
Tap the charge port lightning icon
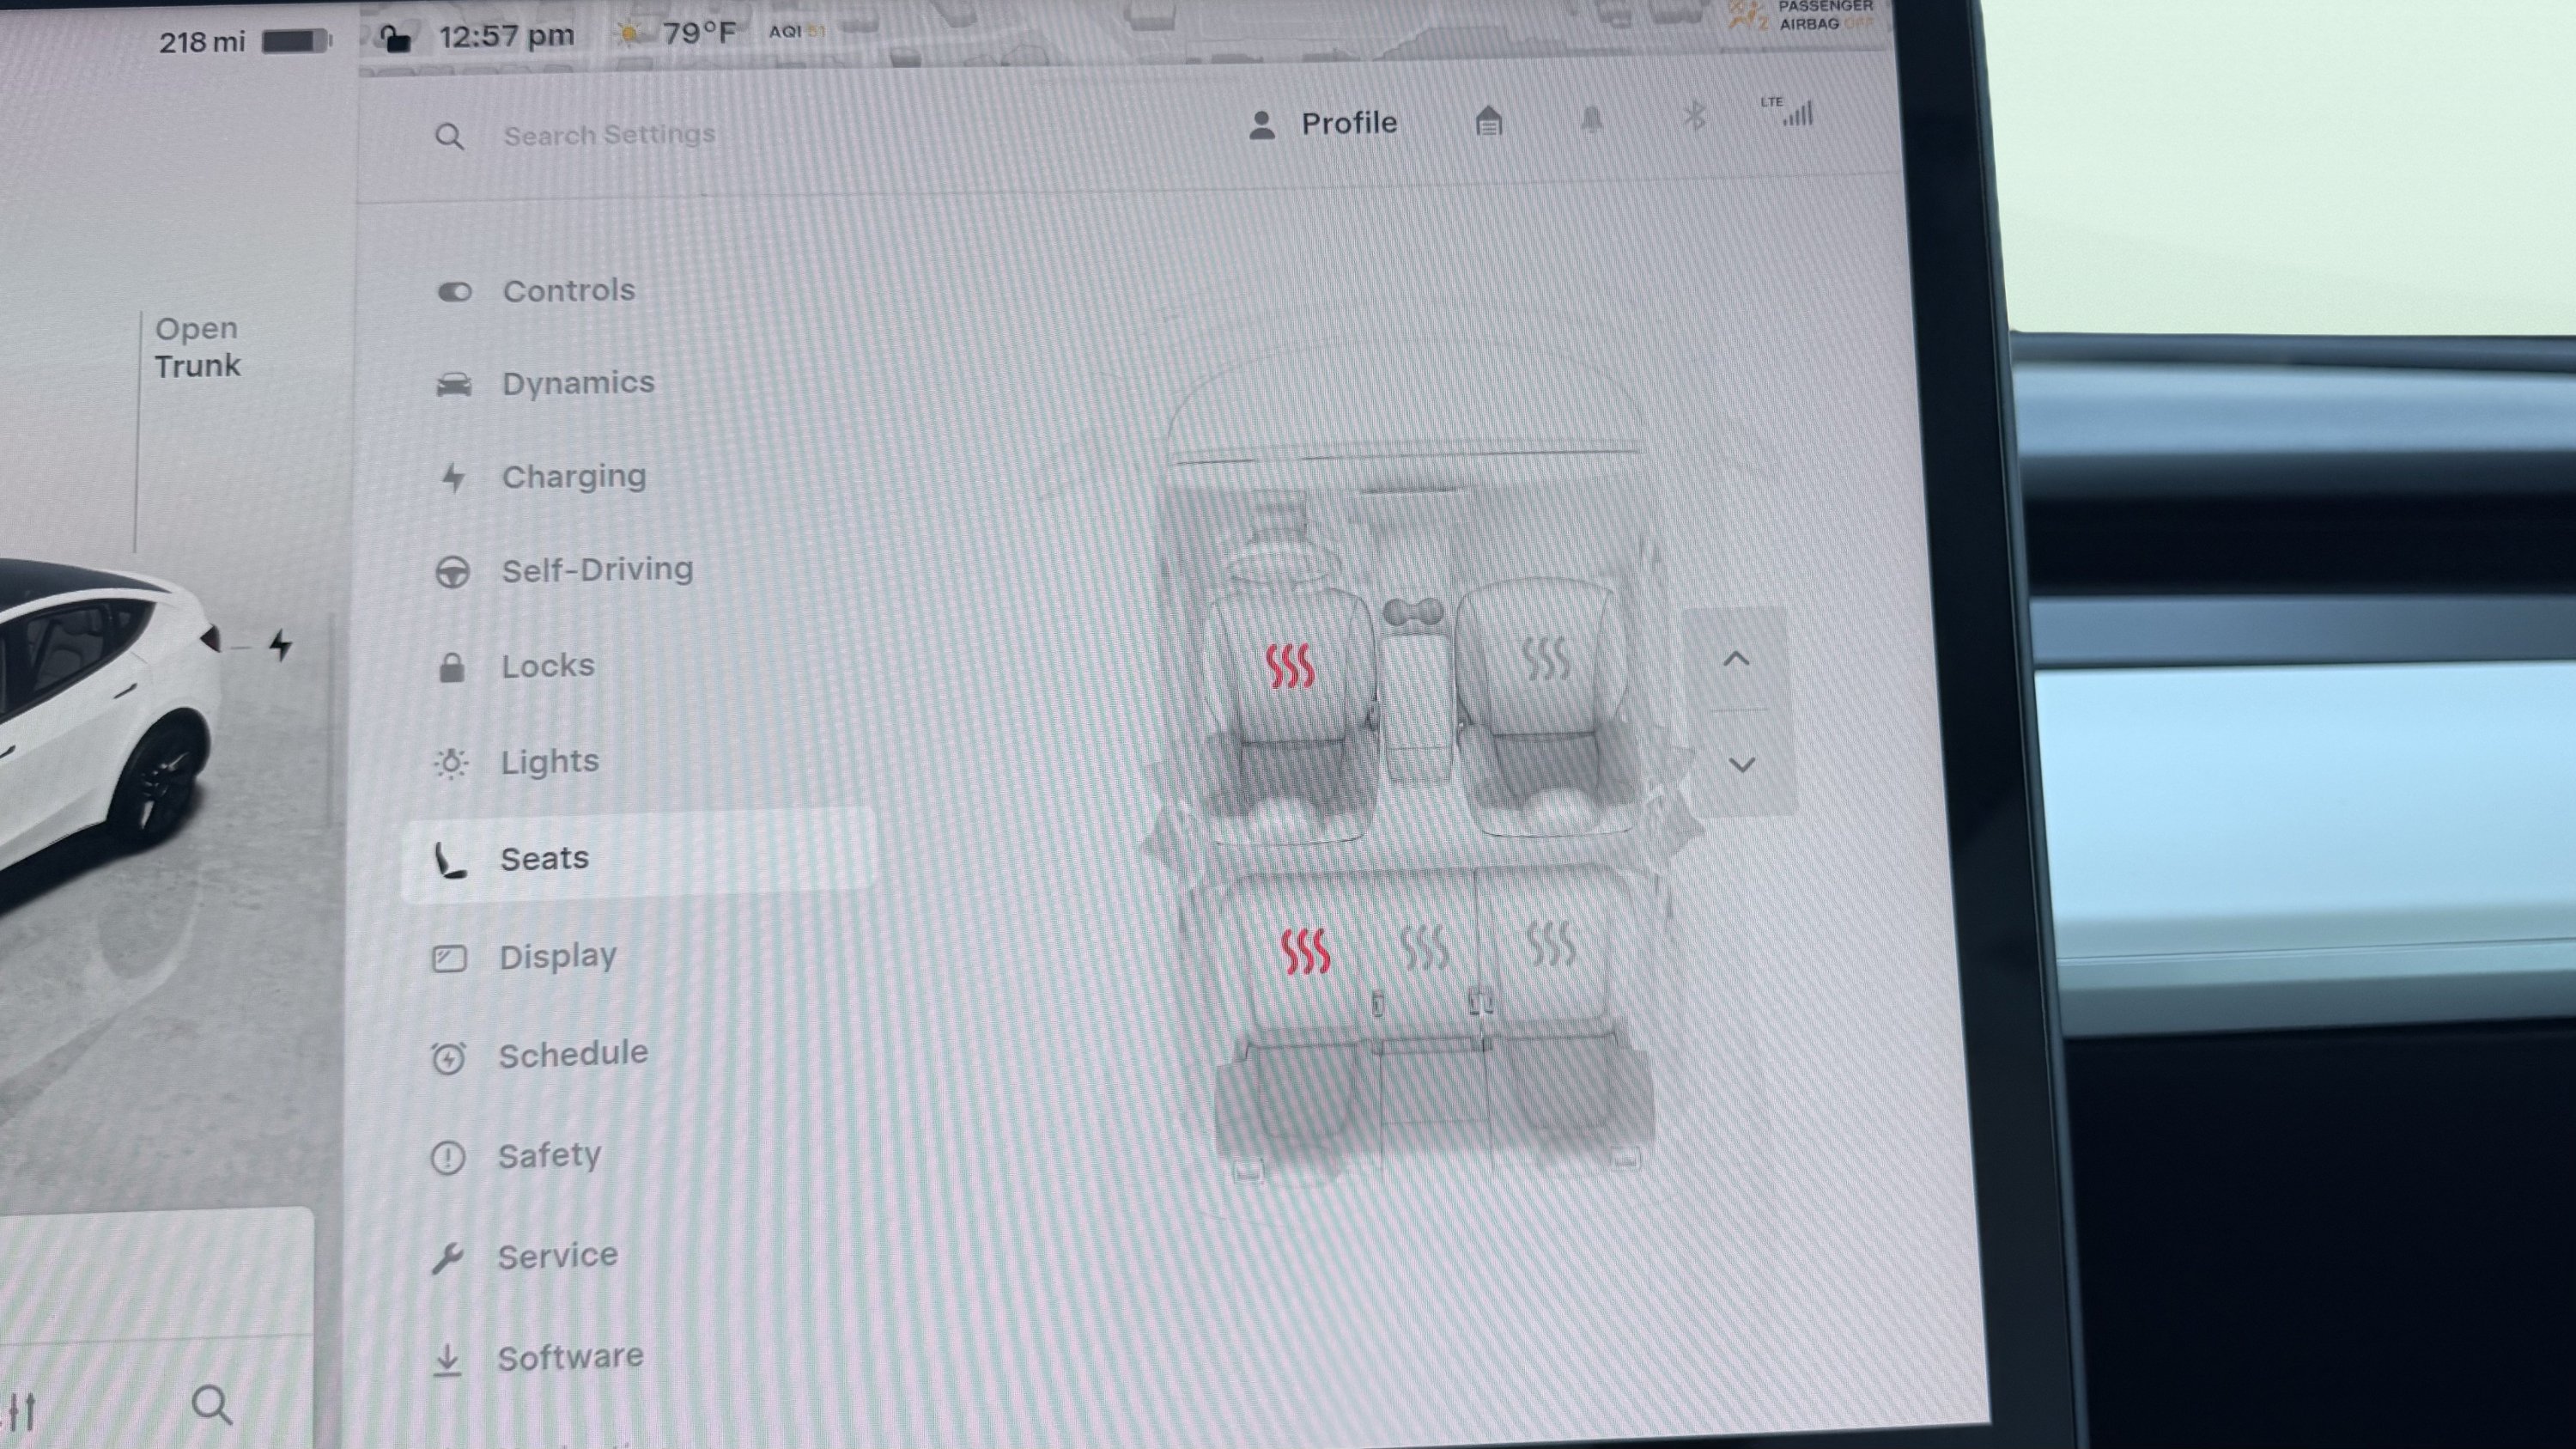pyautogui.click(x=281, y=645)
